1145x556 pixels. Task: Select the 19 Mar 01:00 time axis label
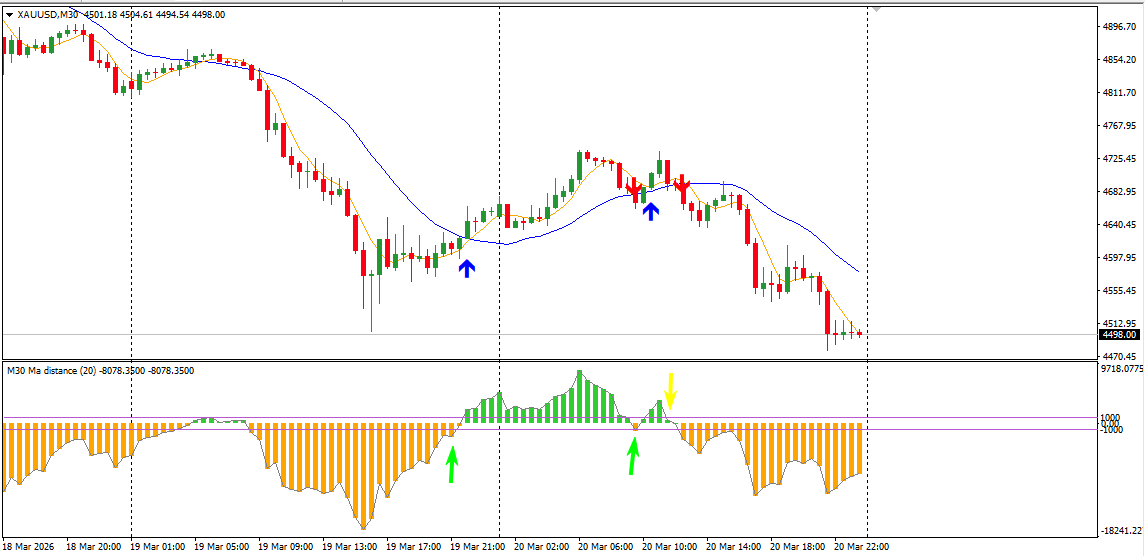coord(154,547)
